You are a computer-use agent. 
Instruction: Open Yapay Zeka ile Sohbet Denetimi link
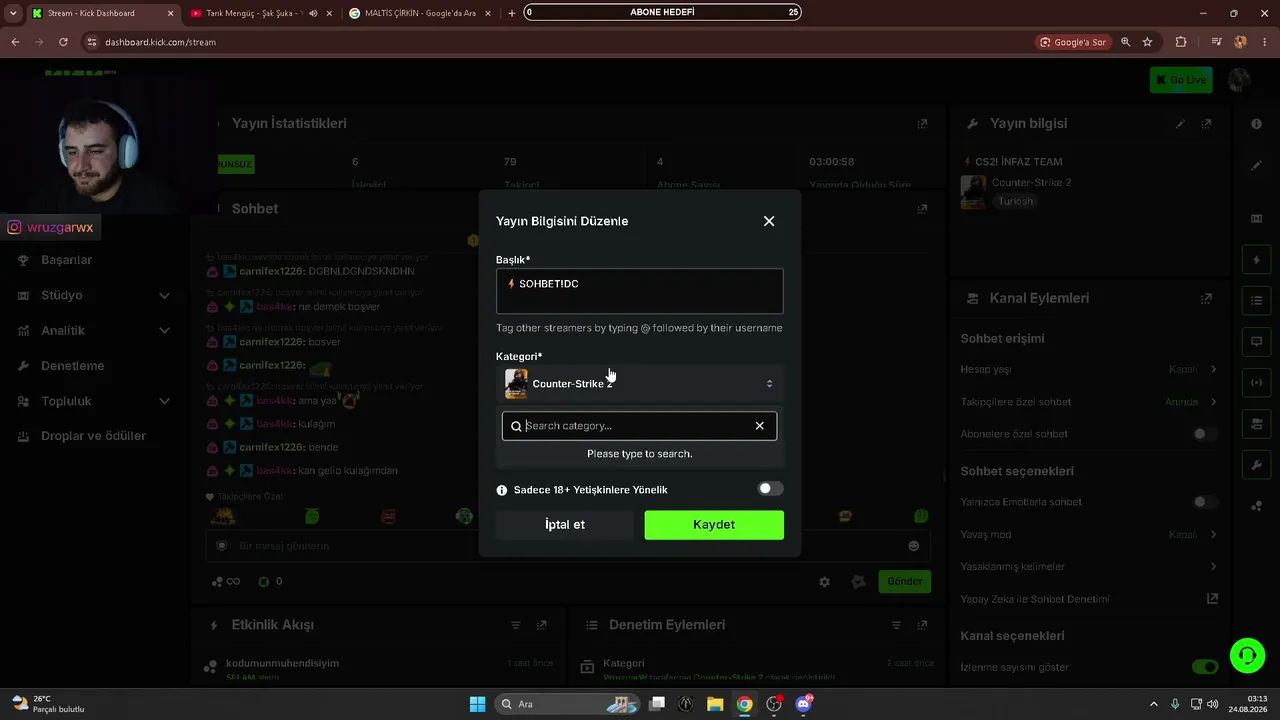click(x=1089, y=599)
